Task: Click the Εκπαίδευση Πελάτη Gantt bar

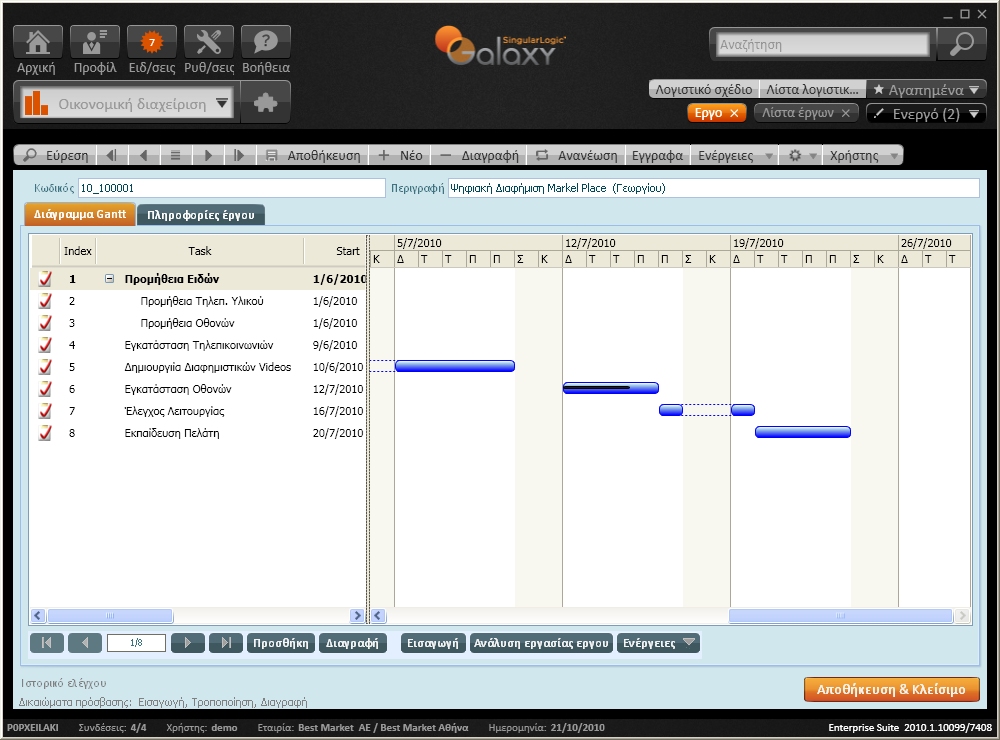Action: pos(802,432)
